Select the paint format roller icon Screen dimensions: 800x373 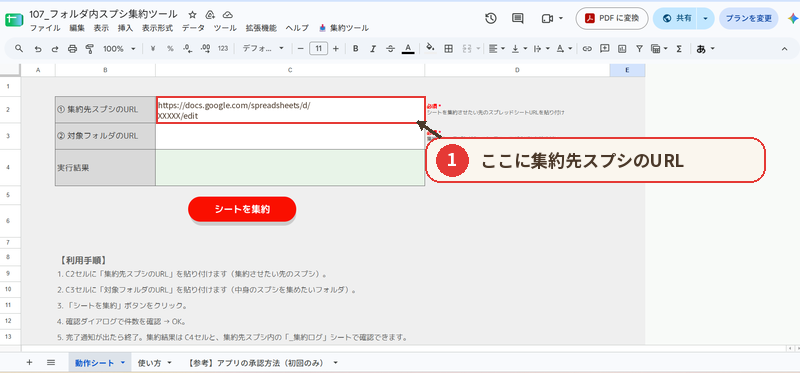click(x=90, y=49)
